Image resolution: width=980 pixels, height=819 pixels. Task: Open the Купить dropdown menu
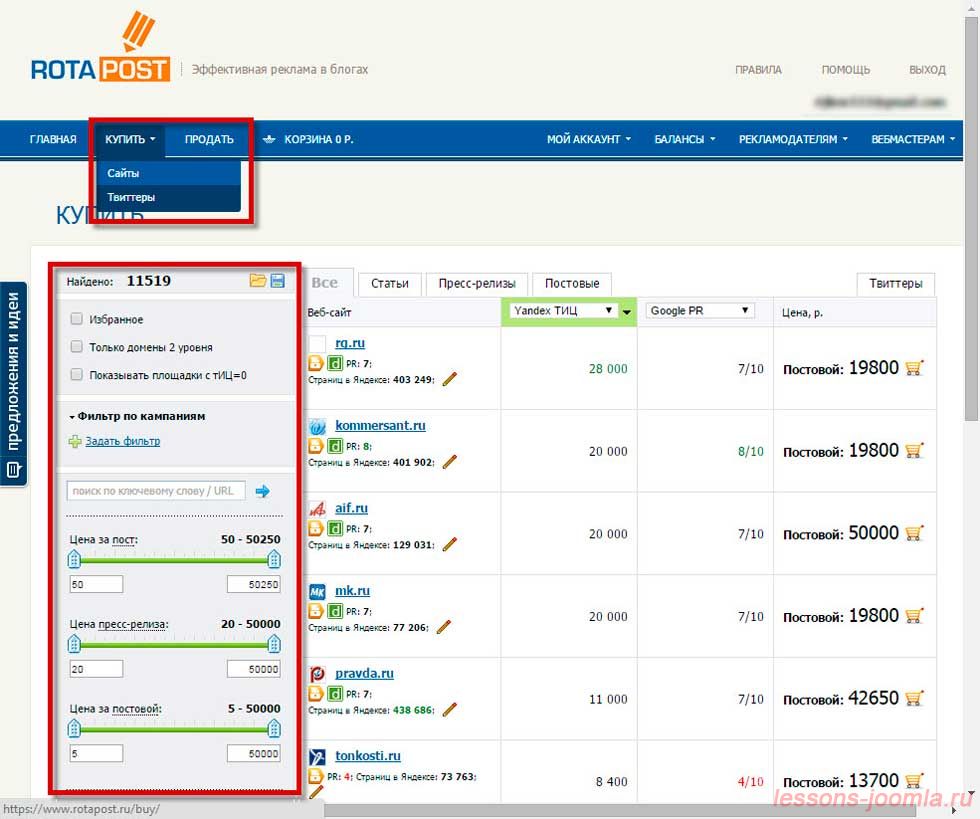130,139
